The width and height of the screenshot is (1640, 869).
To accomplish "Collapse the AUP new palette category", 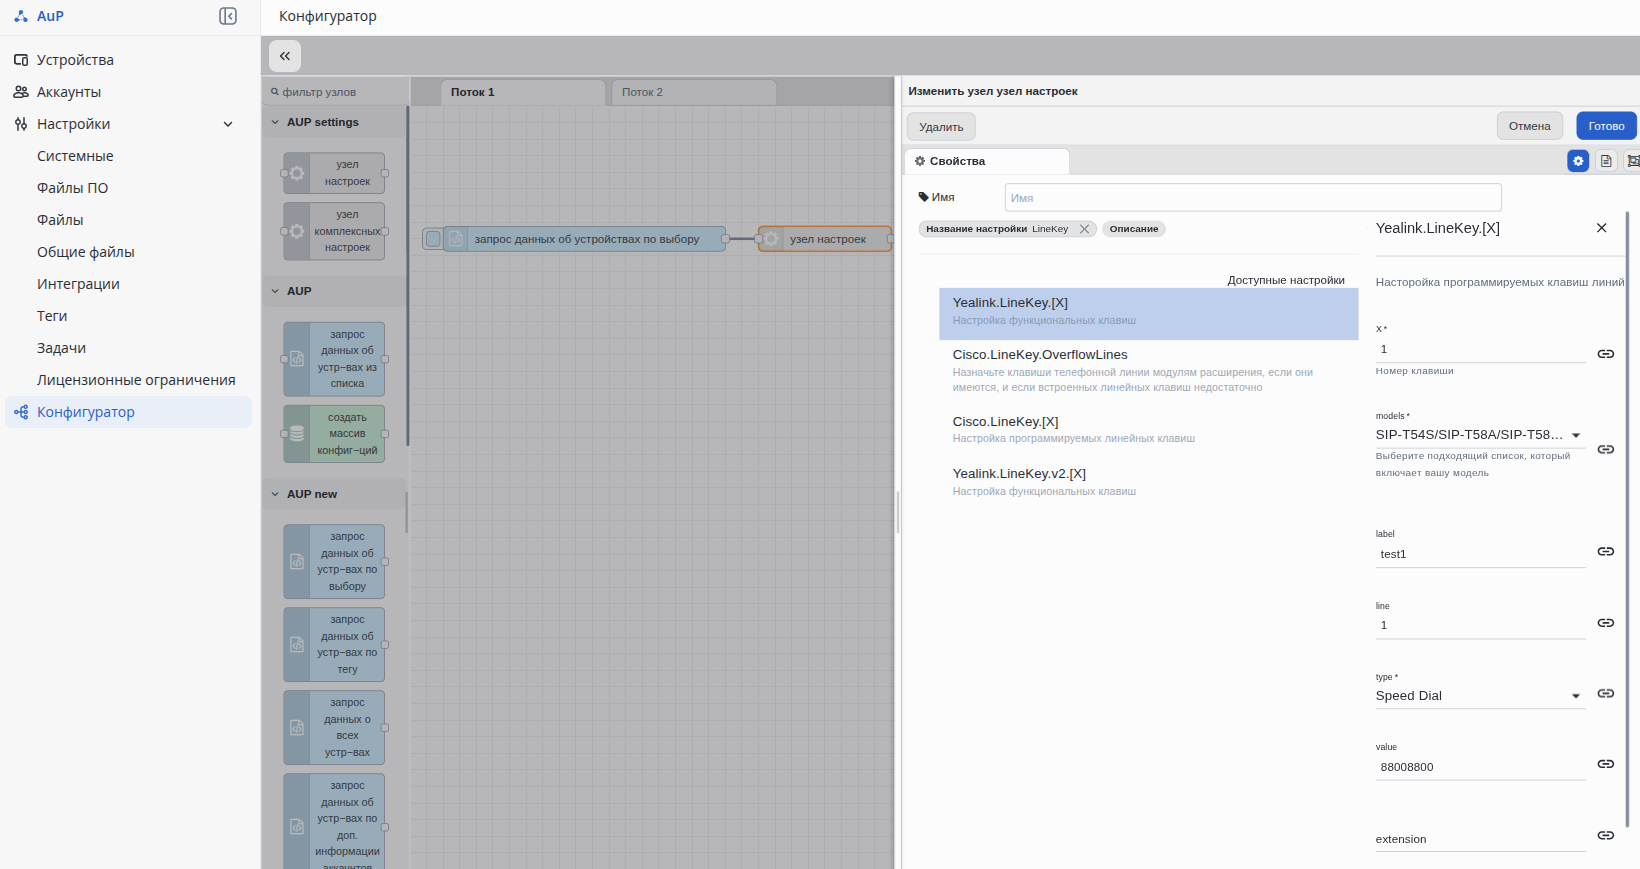I will pyautogui.click(x=276, y=494).
